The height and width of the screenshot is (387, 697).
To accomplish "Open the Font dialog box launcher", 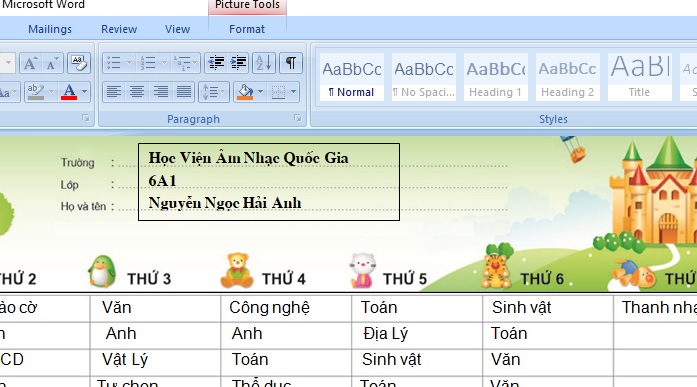I will pyautogui.click(x=85, y=118).
